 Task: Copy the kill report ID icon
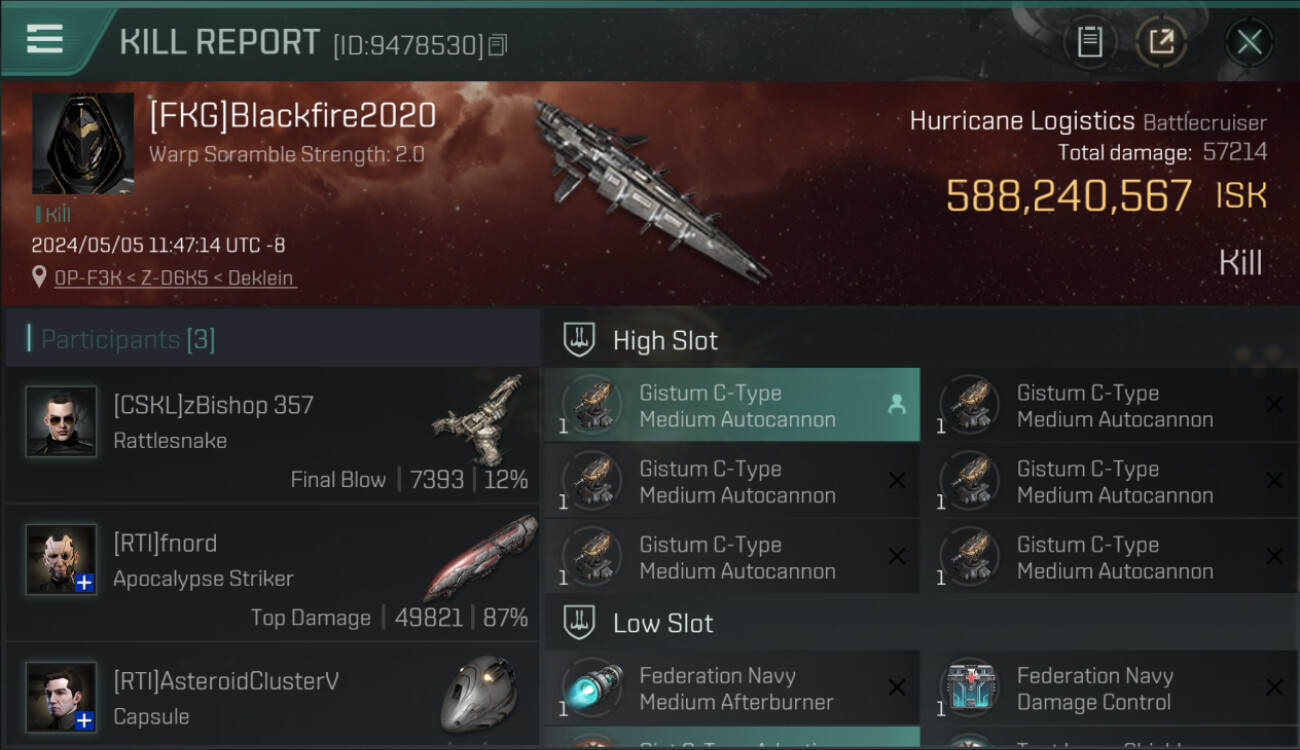[497, 45]
